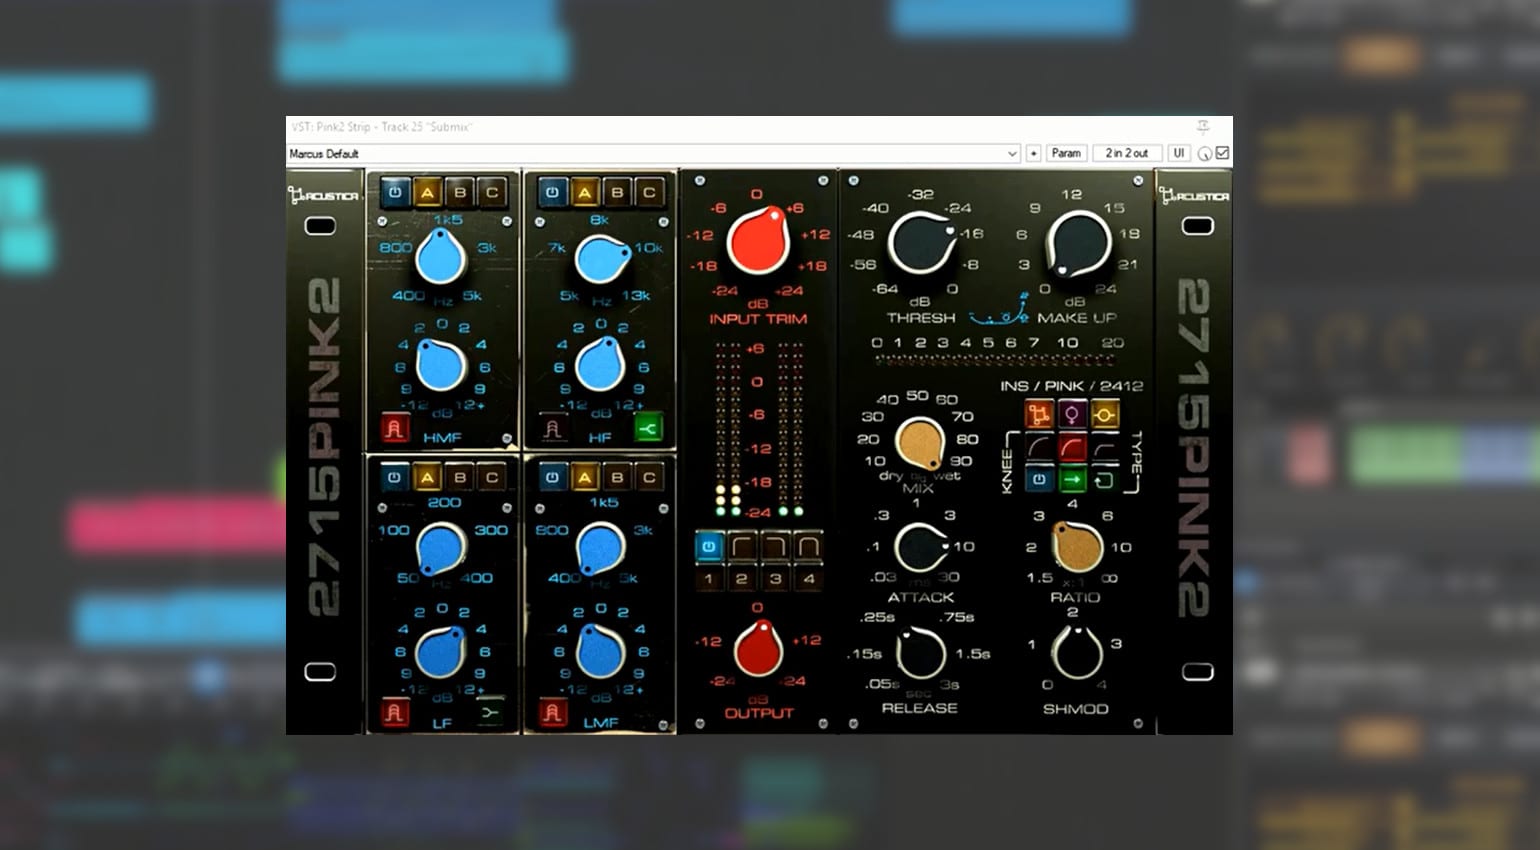Click the red INPUT TRIM knob

[x=757, y=241]
